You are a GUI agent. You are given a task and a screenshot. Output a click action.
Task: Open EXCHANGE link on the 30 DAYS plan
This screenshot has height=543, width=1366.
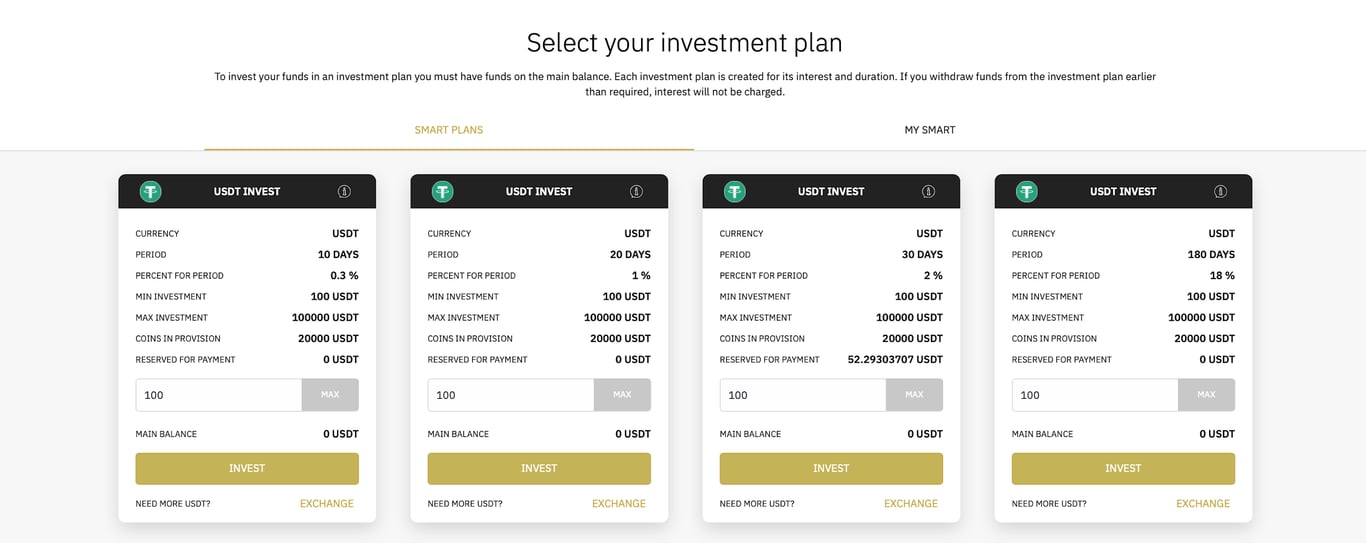click(x=911, y=504)
